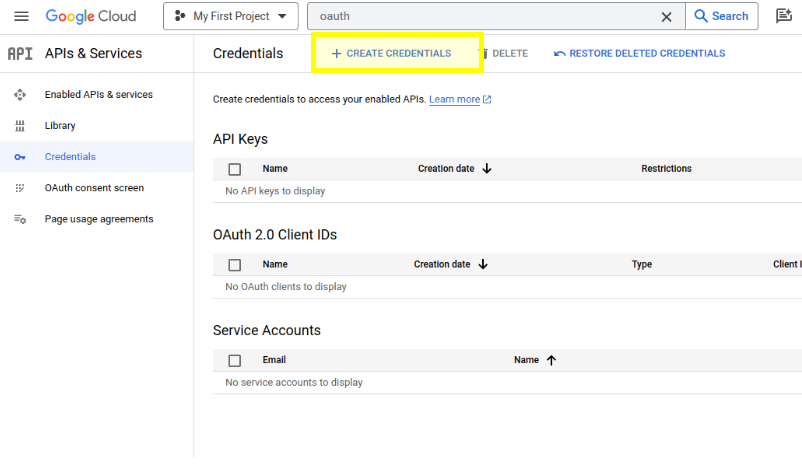Click the Page usage agreements icon
The height and width of the screenshot is (475, 802).
[x=20, y=219]
